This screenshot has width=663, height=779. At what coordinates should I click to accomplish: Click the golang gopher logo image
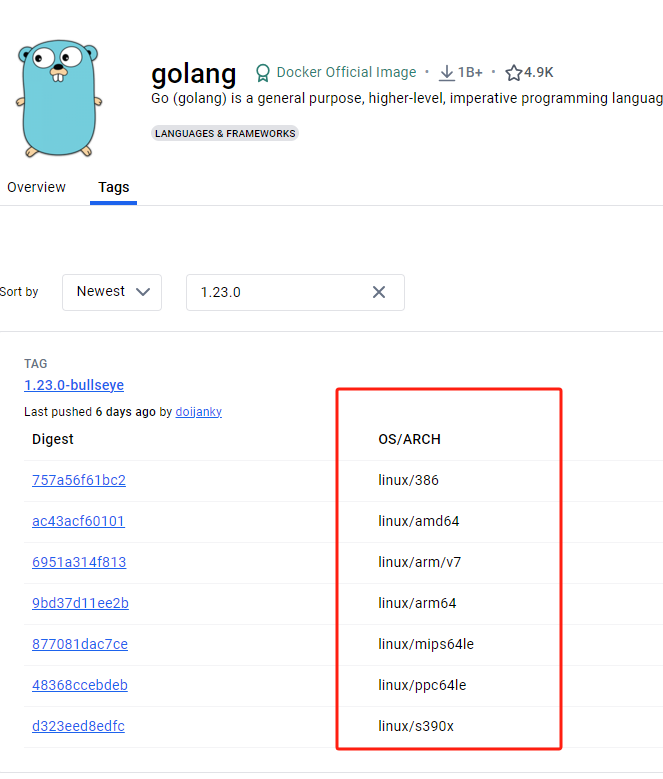[x=60, y=99]
